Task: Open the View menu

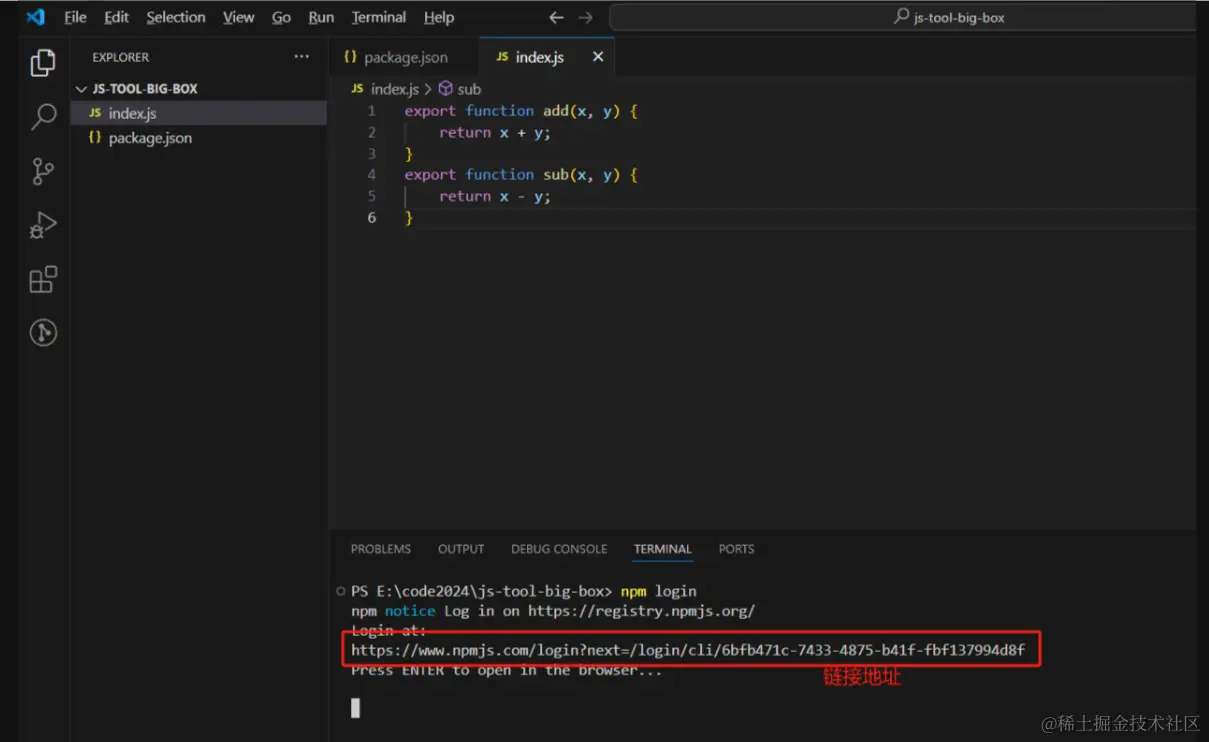Action: [x=239, y=17]
